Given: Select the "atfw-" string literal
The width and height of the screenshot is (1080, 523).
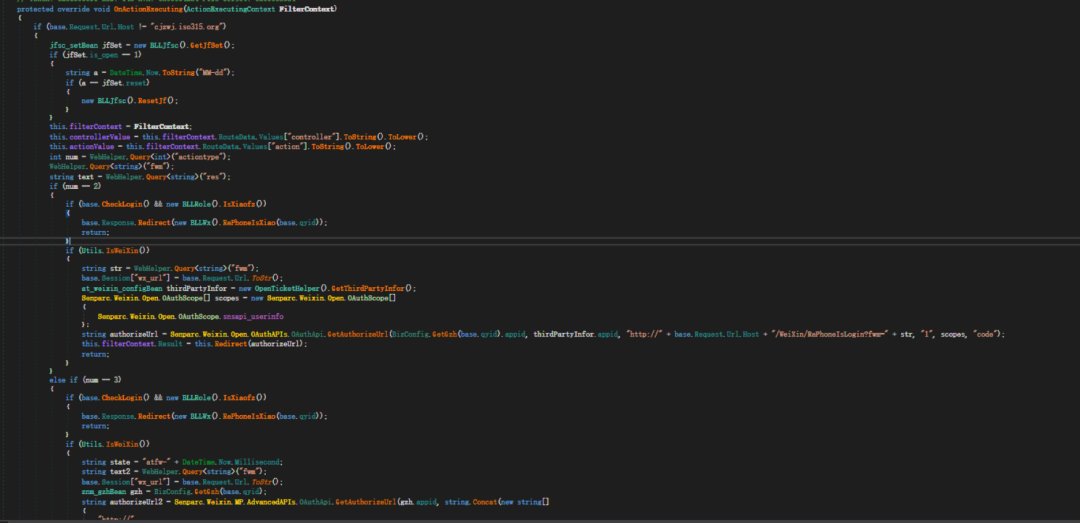Looking at the screenshot, I should (x=158, y=462).
